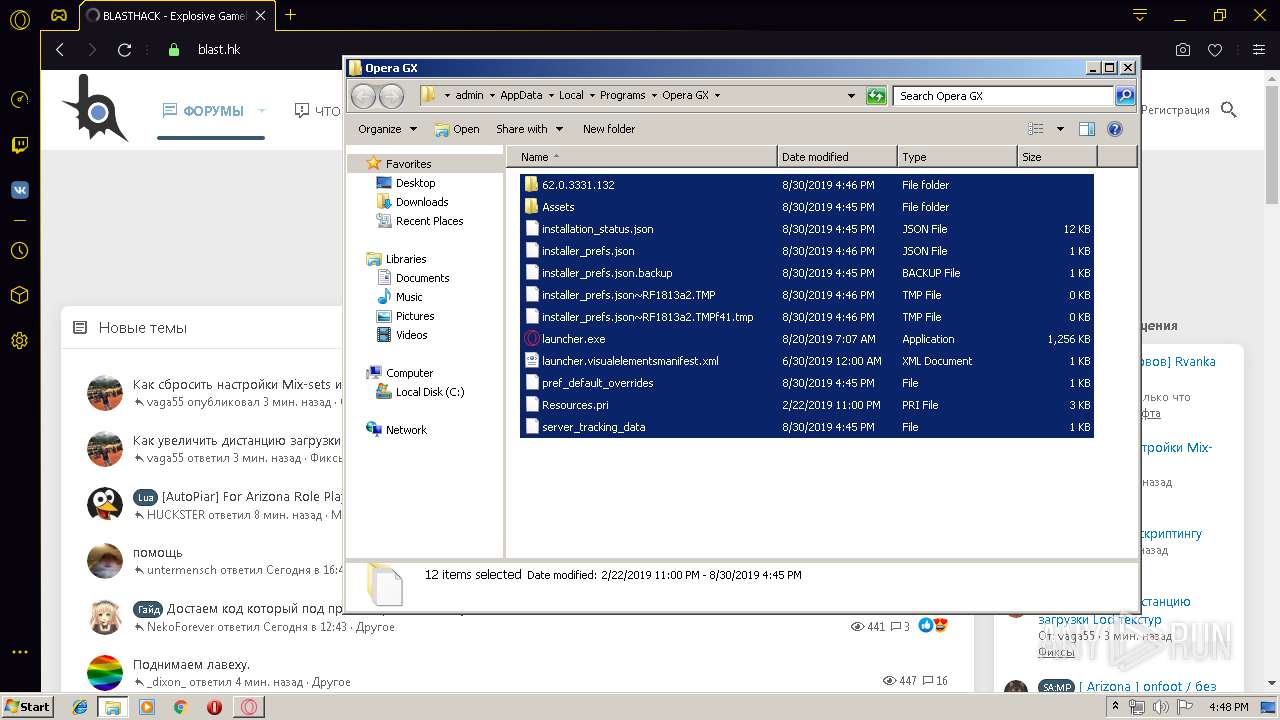Open Settings gear icon in Opera sidebar

19,341
